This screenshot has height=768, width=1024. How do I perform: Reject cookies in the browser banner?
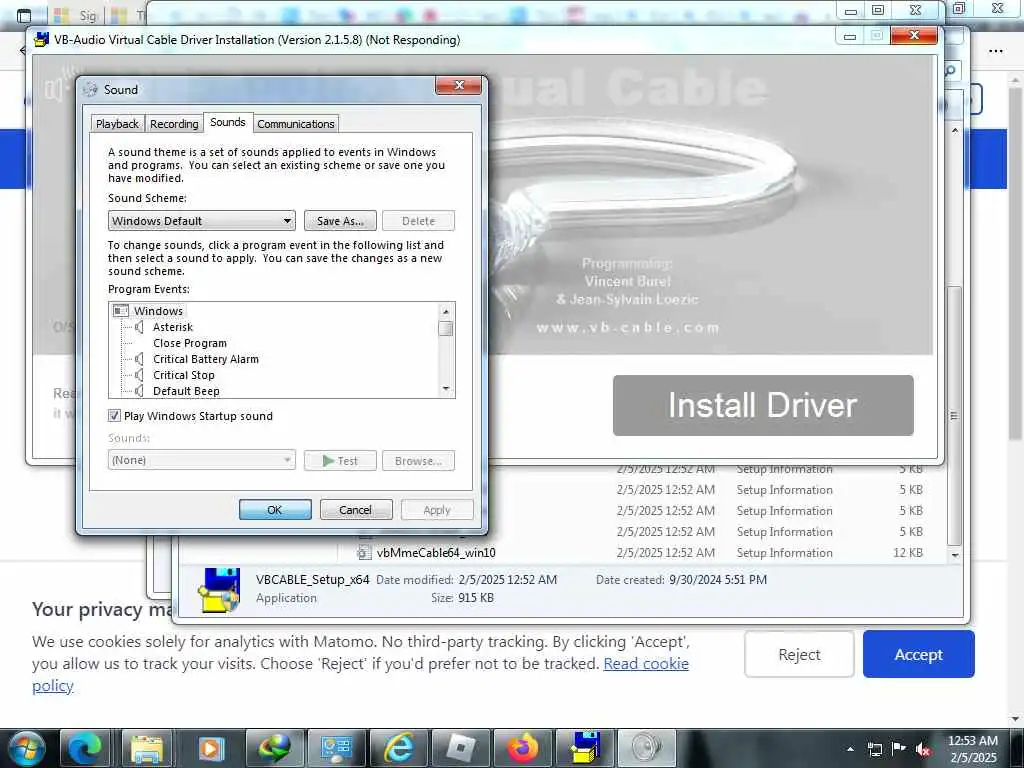click(x=799, y=654)
